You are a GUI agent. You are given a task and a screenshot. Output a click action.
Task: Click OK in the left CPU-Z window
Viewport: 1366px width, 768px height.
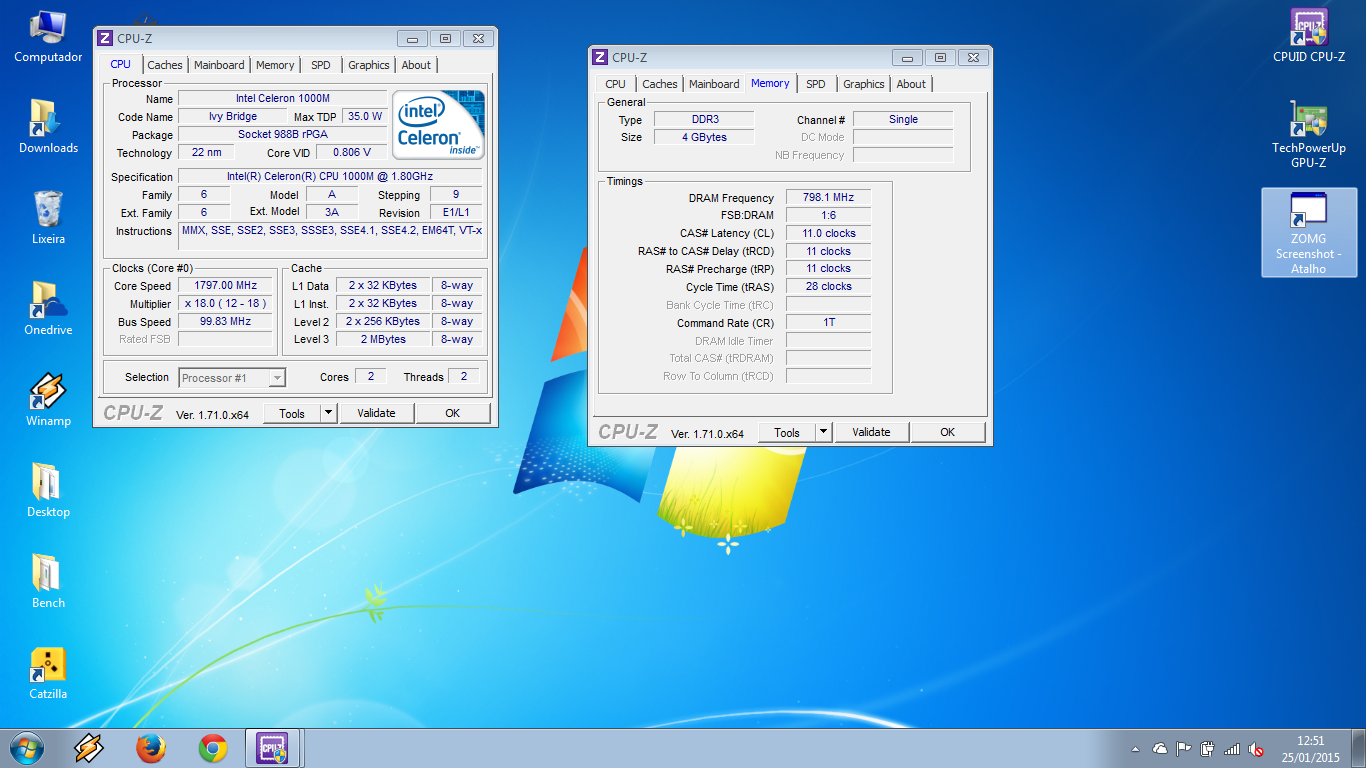point(453,413)
